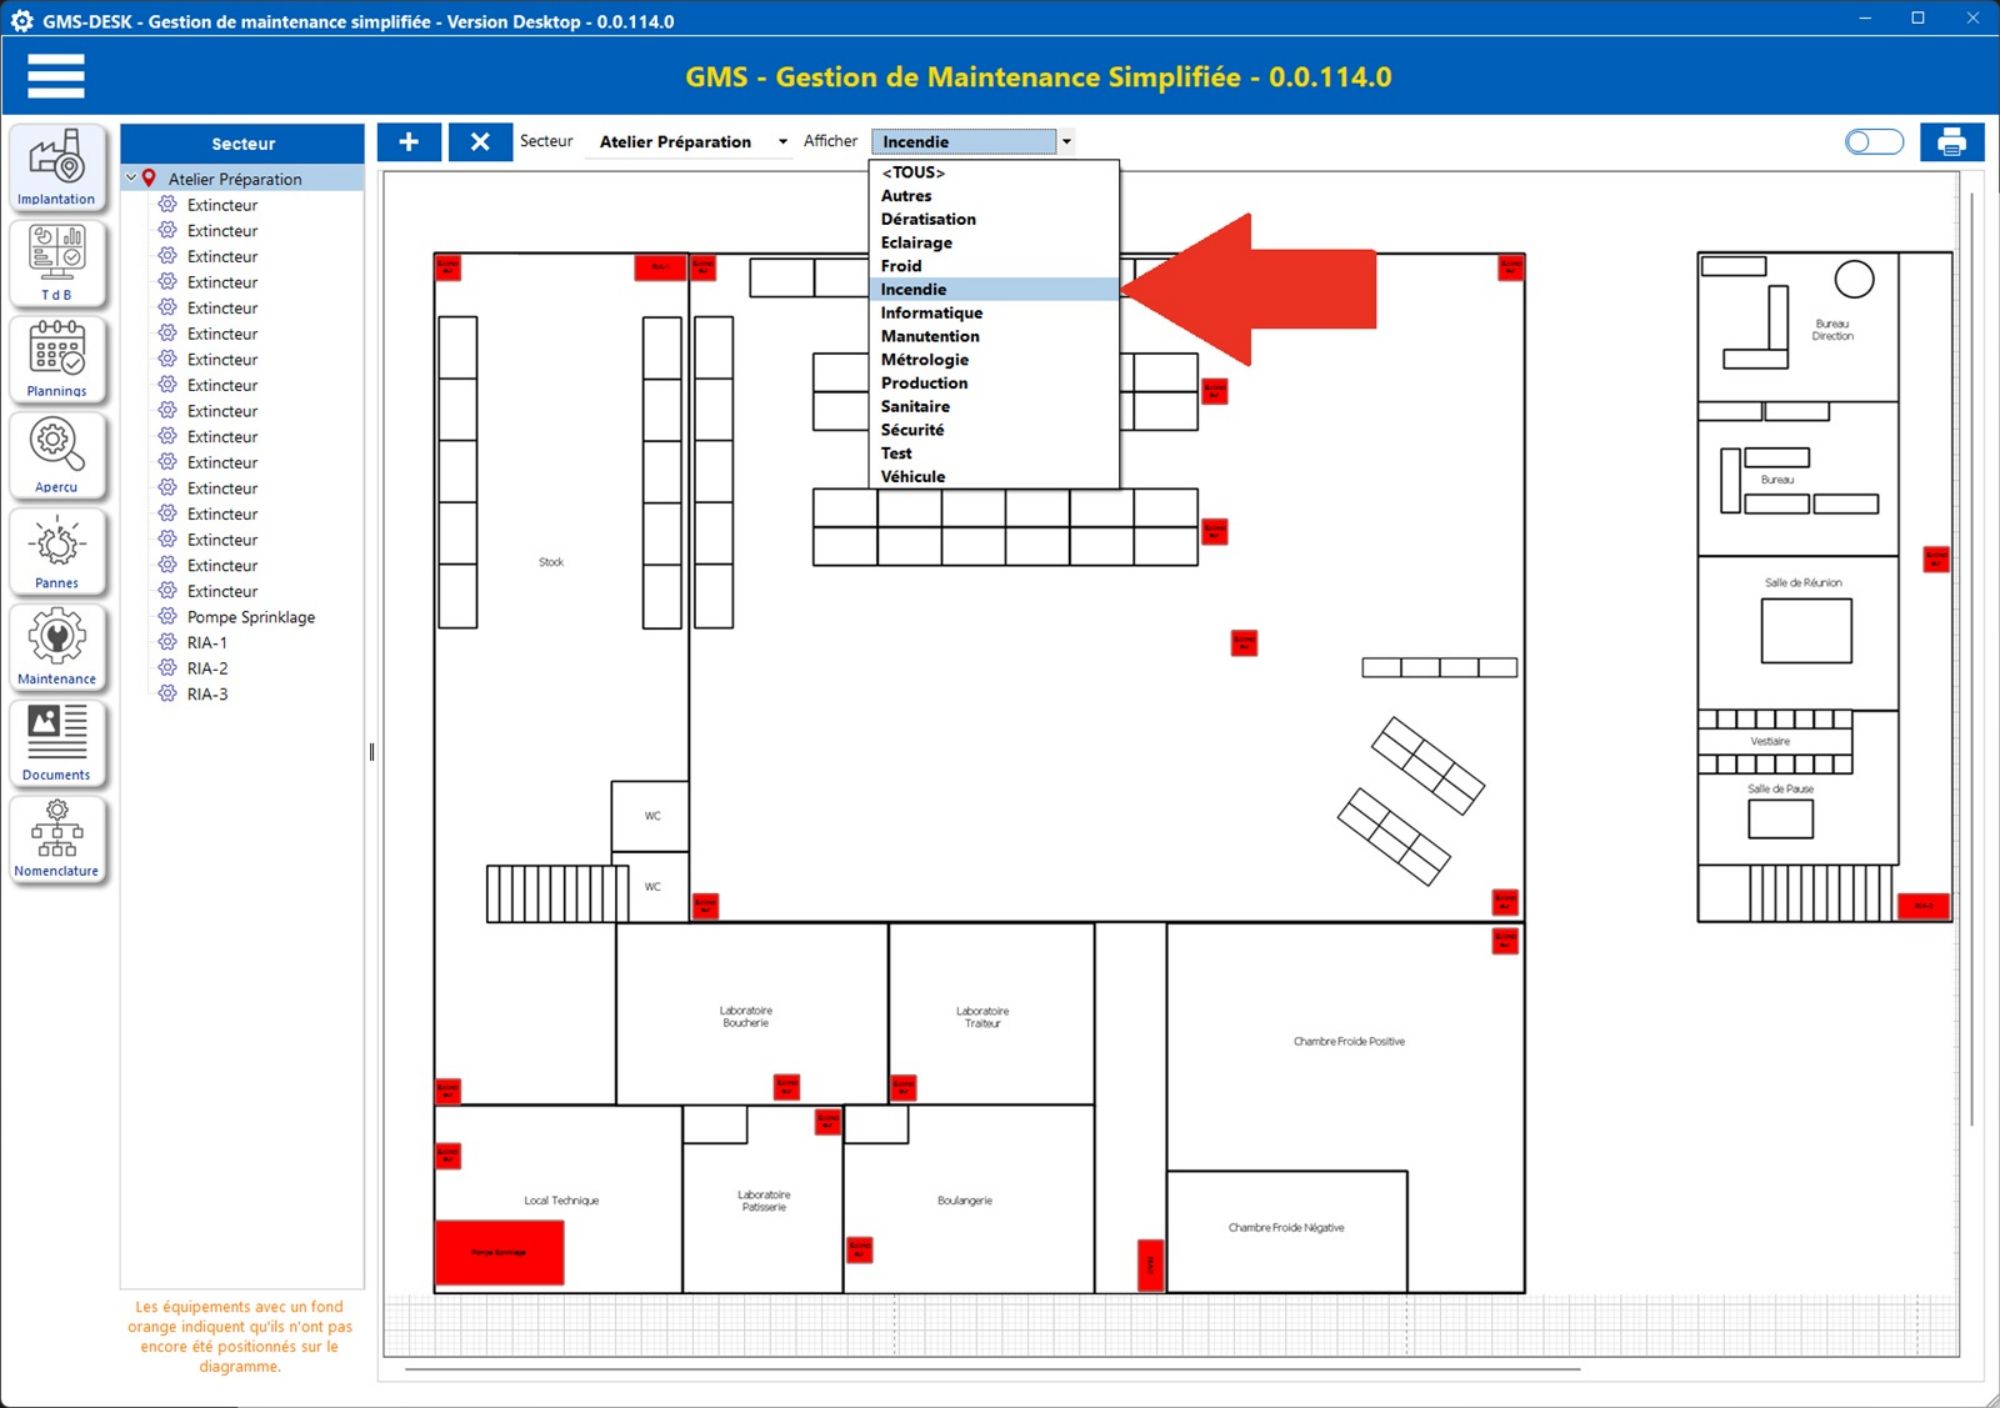
Task: Select Sécurité from the dropdown list
Action: (x=912, y=430)
